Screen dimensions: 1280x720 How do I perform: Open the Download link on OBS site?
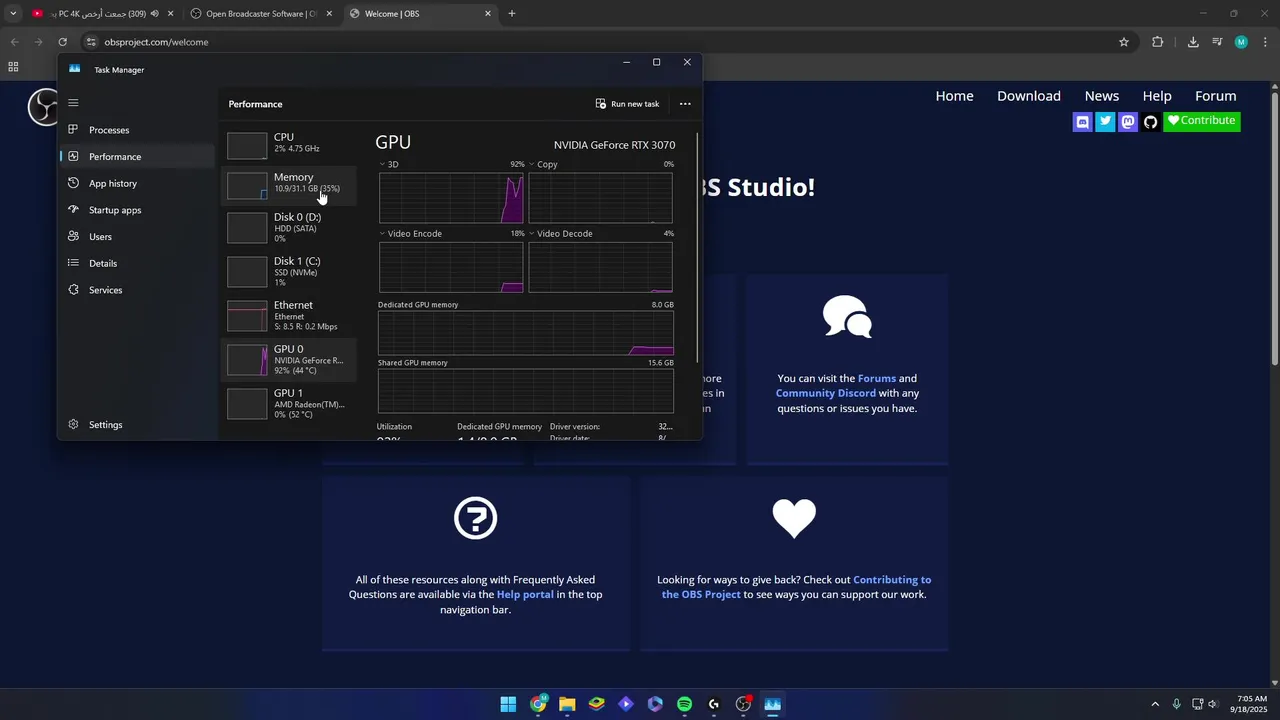click(x=1029, y=96)
